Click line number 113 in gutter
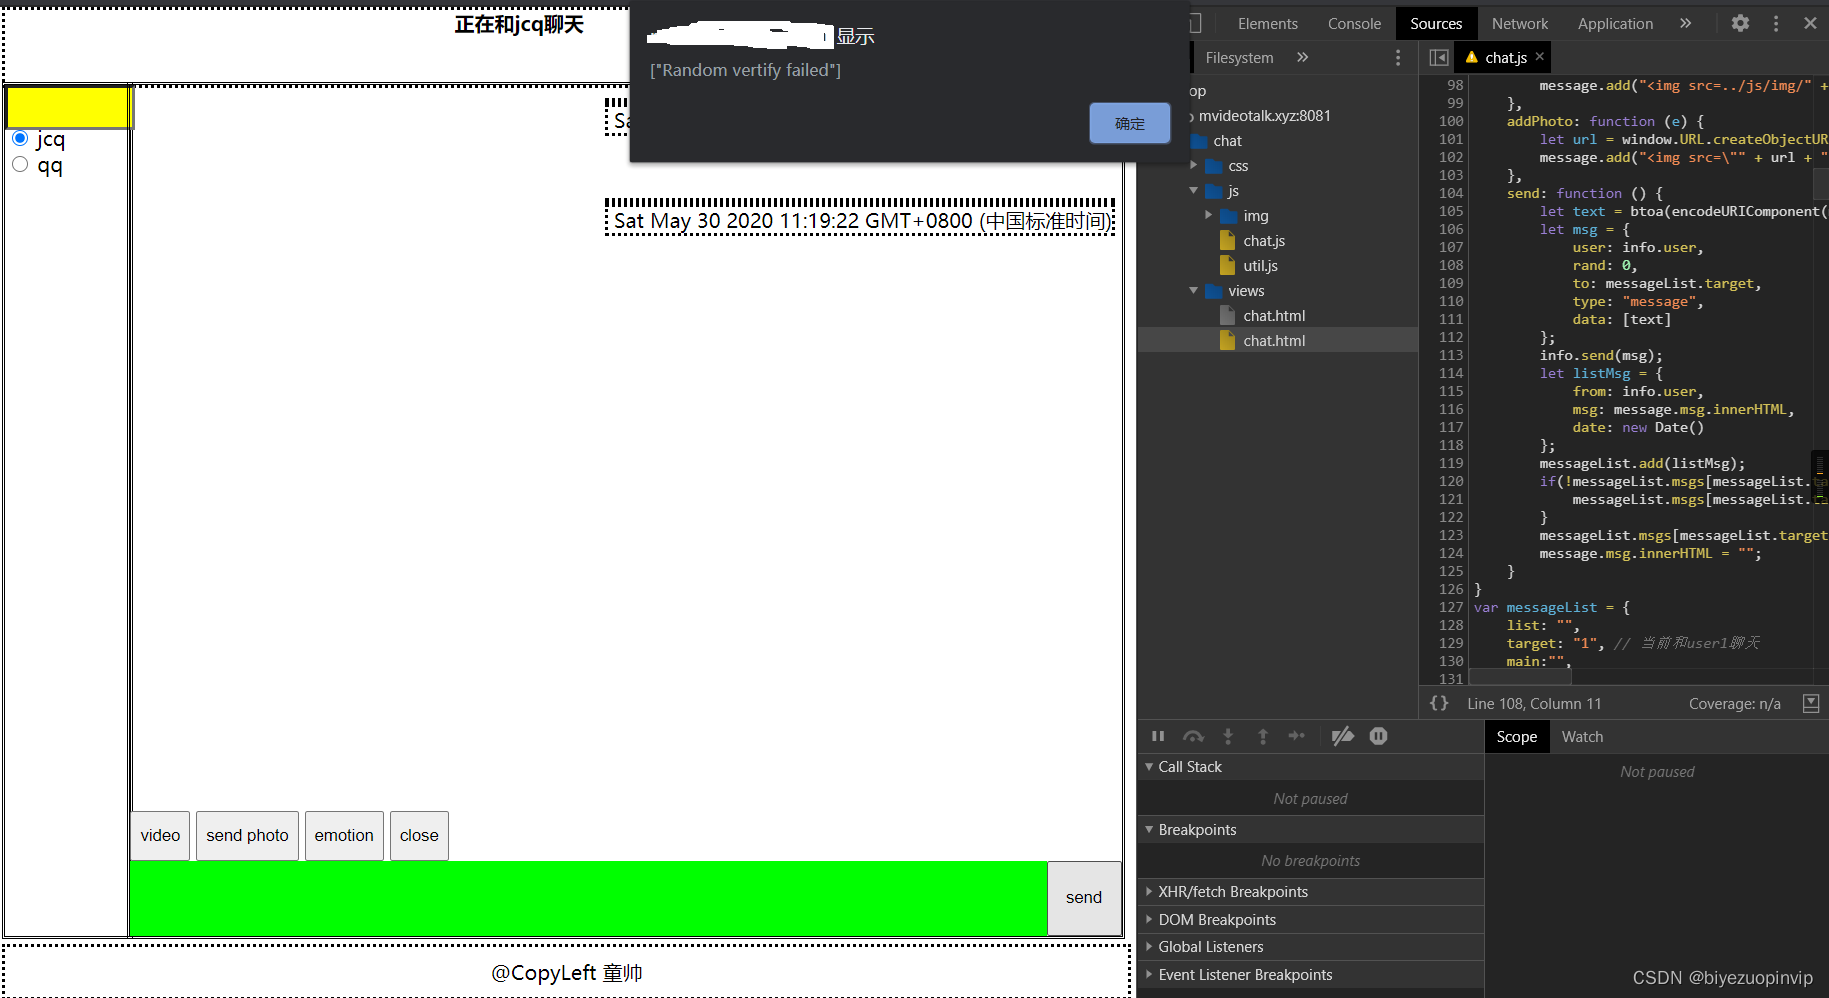The height and width of the screenshot is (998, 1829). (x=1451, y=355)
